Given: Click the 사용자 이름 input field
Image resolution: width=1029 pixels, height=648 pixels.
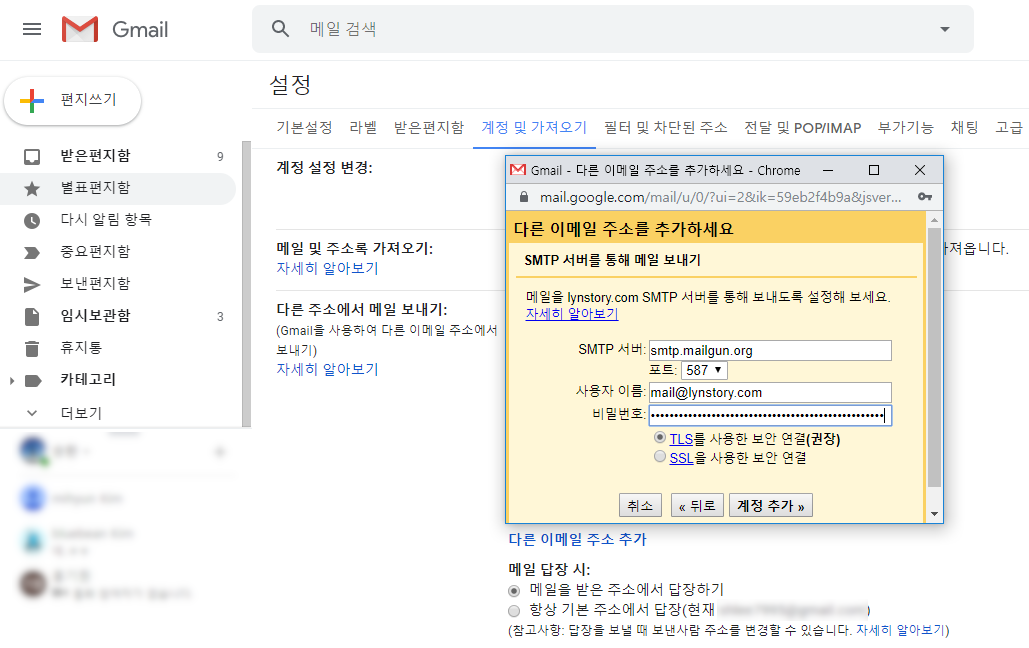Looking at the screenshot, I should click(x=770, y=393).
